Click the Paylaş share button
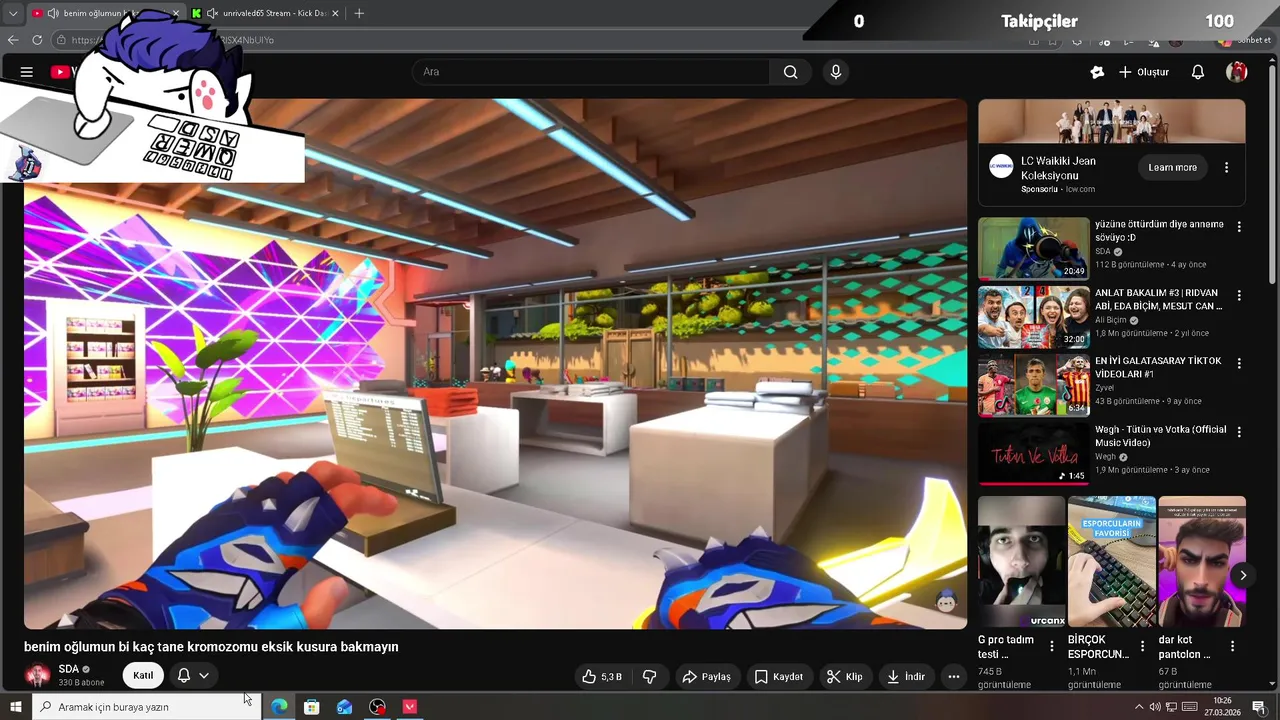 pyautogui.click(x=707, y=677)
